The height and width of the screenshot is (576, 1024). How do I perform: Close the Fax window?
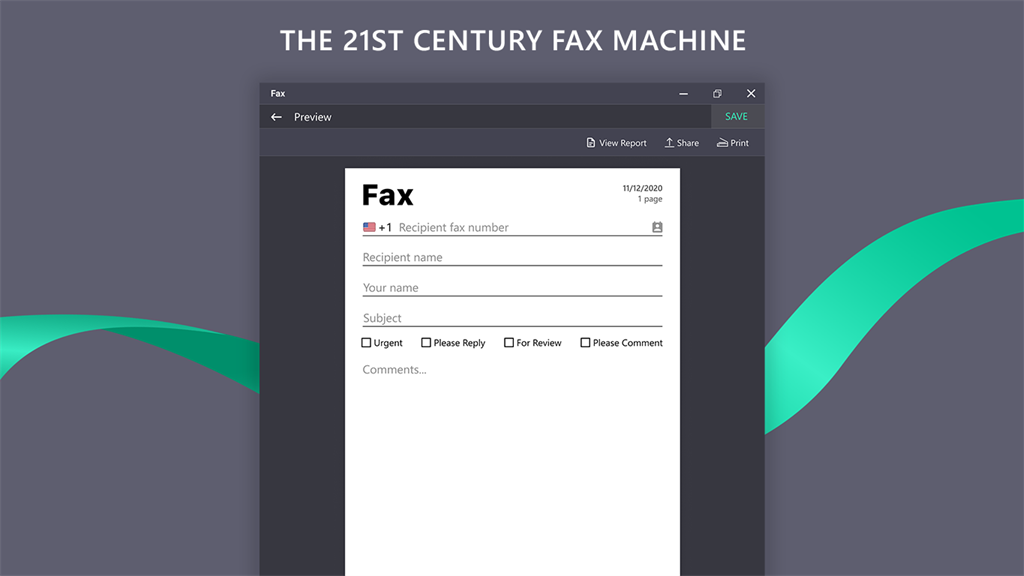[751, 93]
